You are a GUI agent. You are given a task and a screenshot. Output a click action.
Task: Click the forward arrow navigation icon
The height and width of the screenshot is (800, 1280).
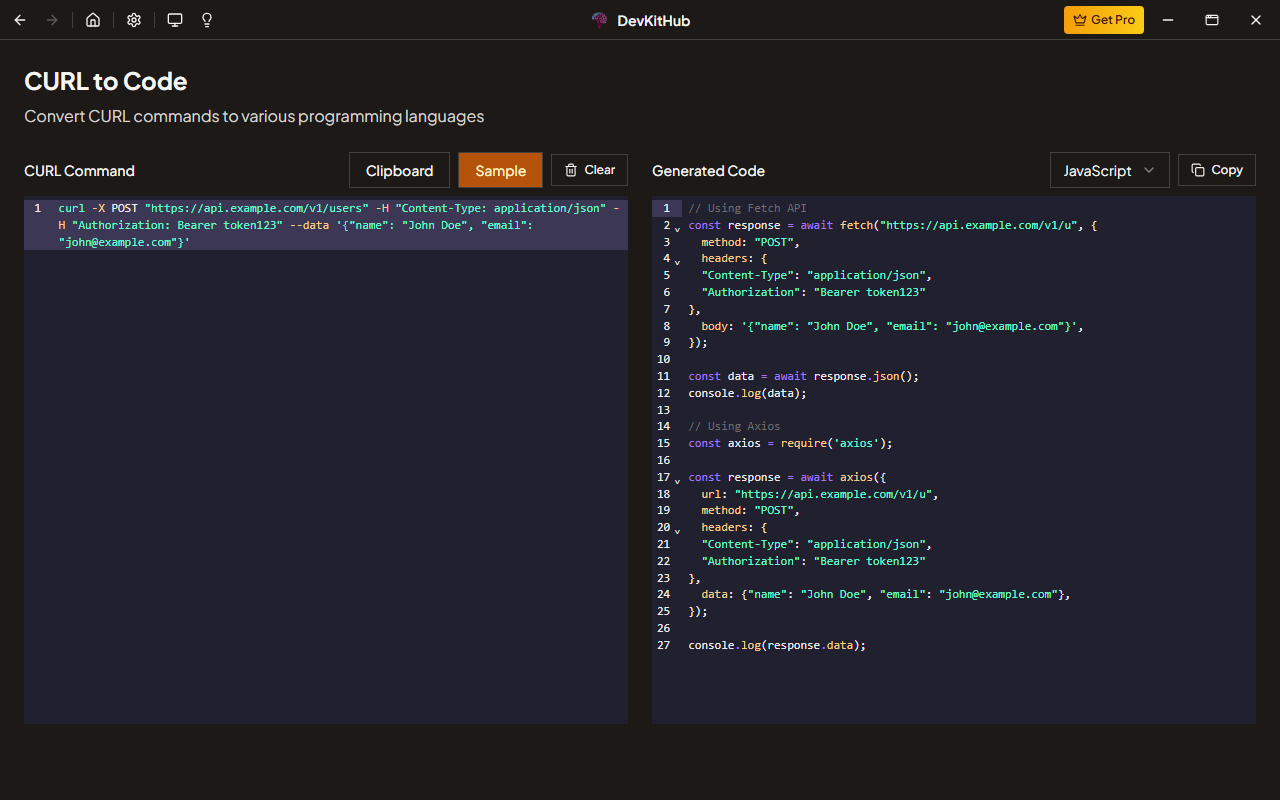click(x=52, y=20)
